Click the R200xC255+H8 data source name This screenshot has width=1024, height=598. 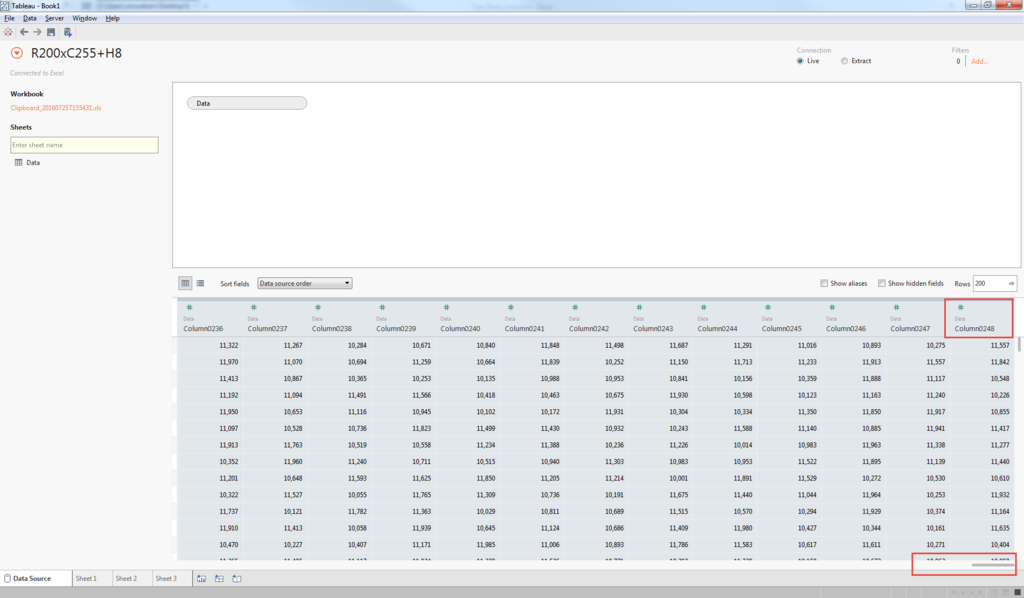pos(76,54)
